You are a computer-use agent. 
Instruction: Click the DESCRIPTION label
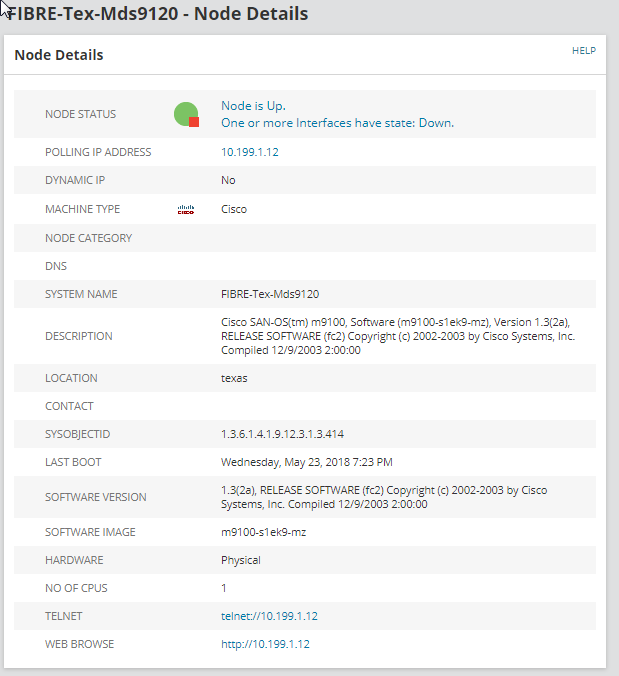[x=79, y=336]
